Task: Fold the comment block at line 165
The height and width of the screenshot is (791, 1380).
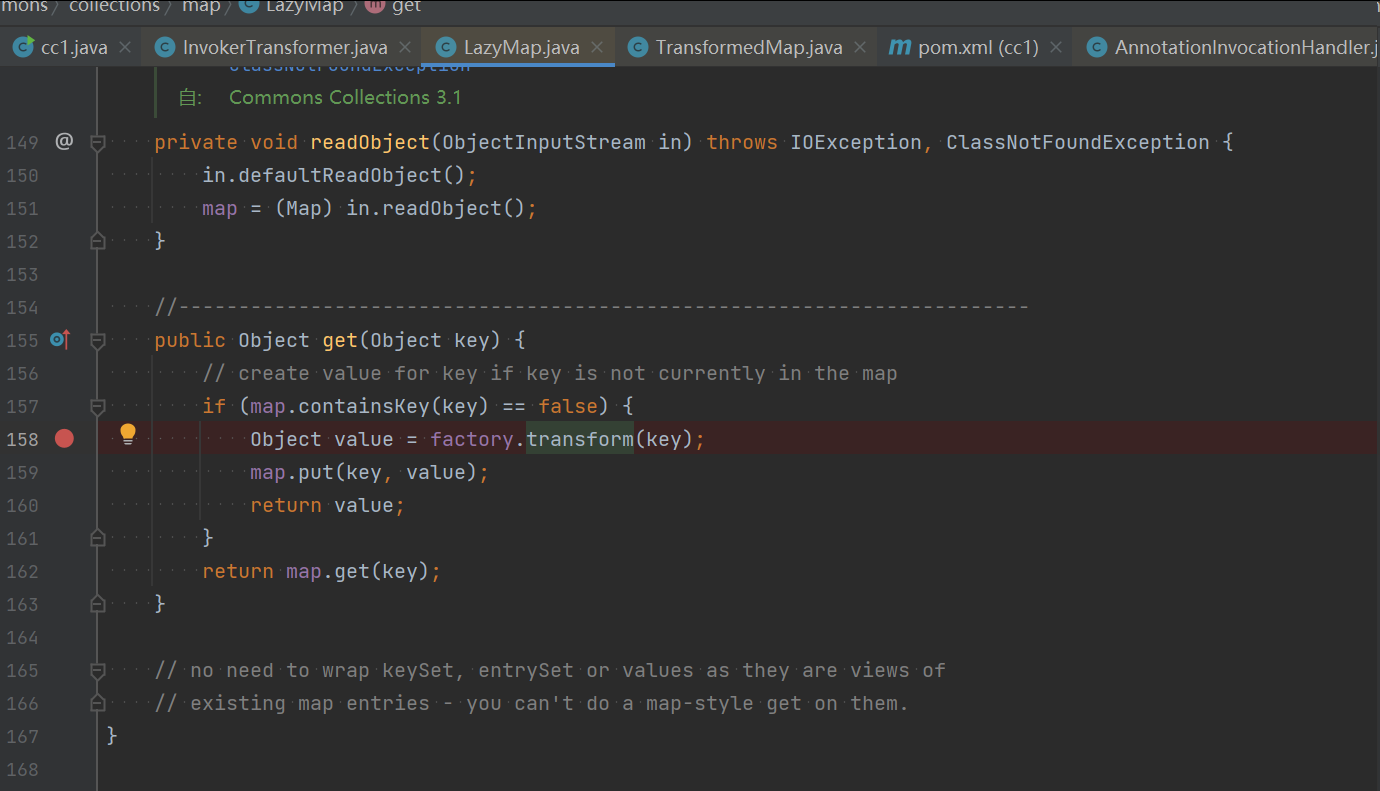Action: [97, 671]
